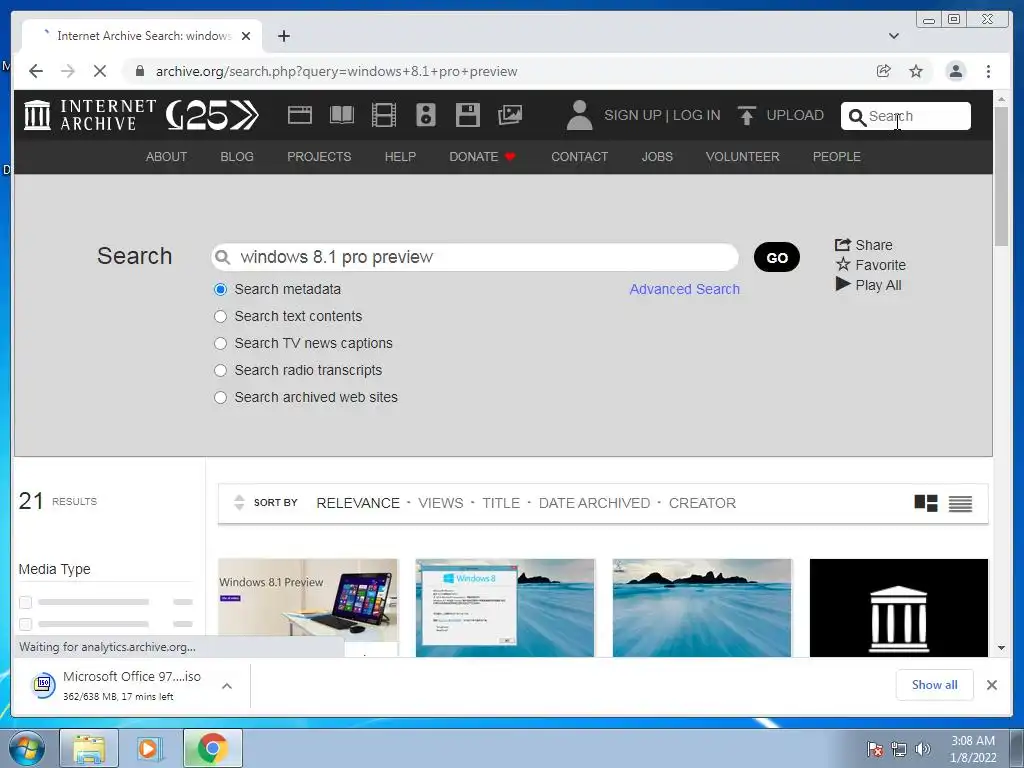This screenshot has width=1024, height=768.
Task: Open the CONTACT menu item
Action: [579, 157]
